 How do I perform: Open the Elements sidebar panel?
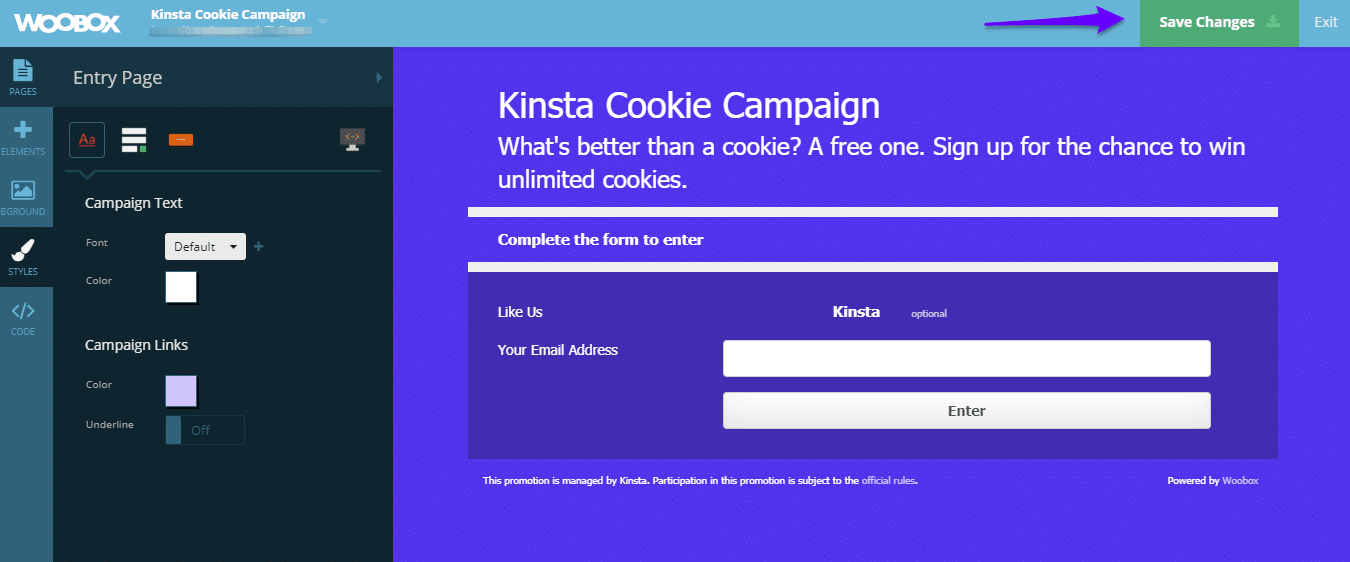(x=23, y=137)
